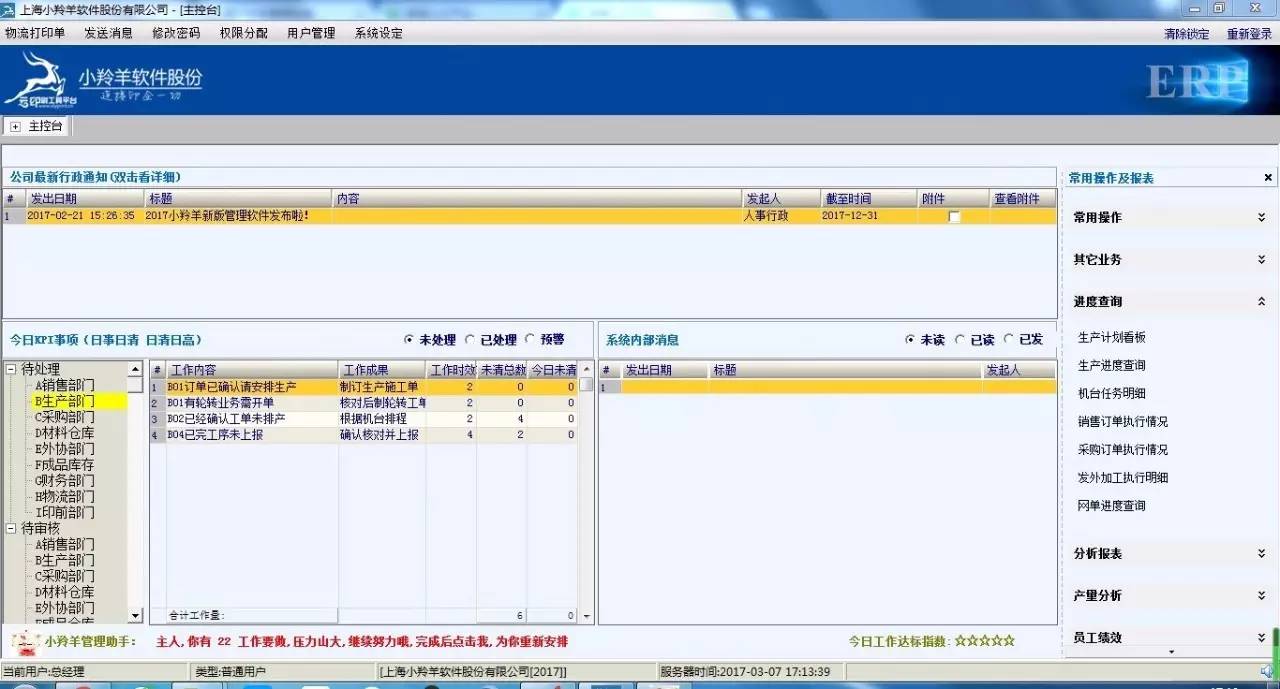
Task: Select C采购部门 under 待处理 tree
Action: click(65, 417)
